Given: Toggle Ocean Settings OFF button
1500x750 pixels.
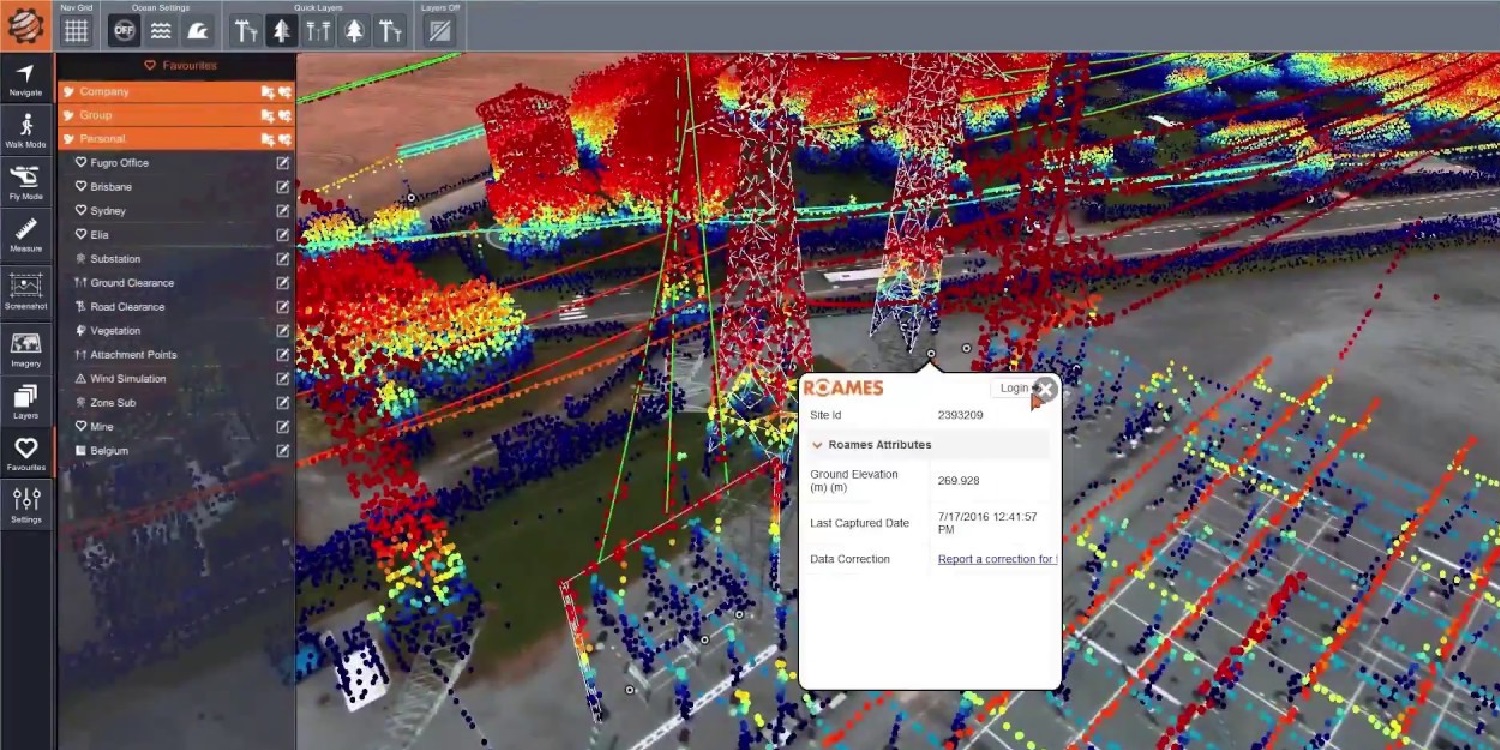Looking at the screenshot, I should [124, 31].
